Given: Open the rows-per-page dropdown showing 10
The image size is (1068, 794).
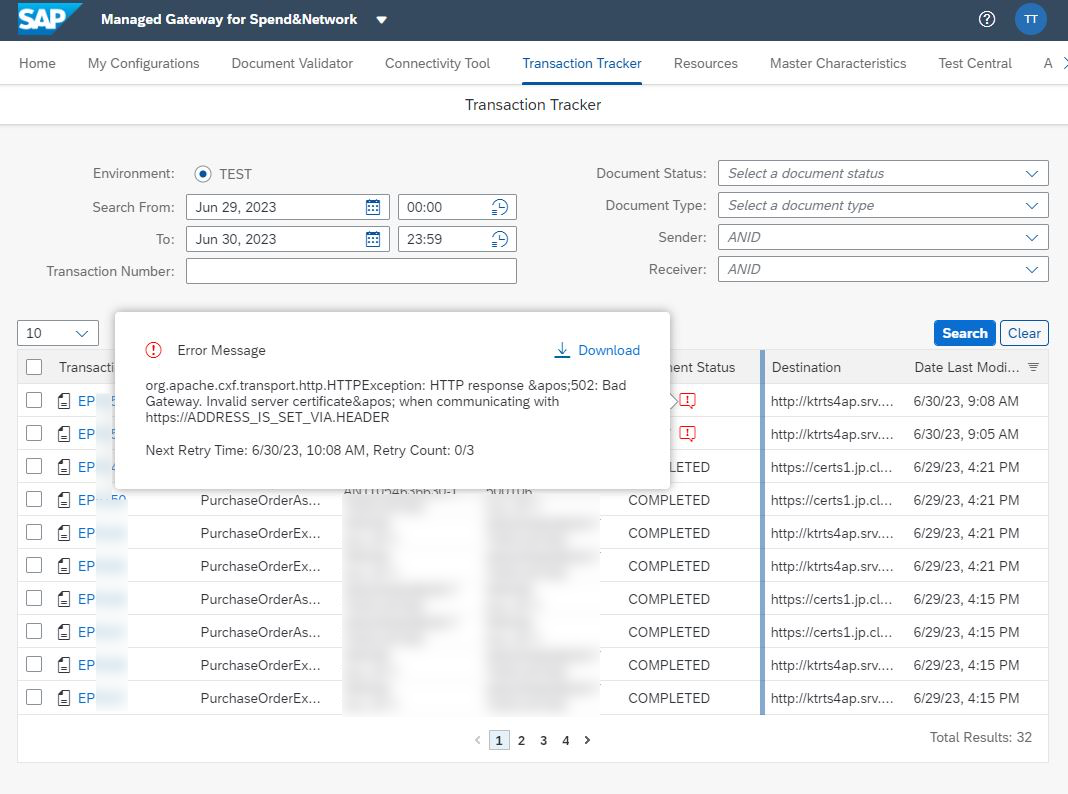Looking at the screenshot, I should point(58,333).
